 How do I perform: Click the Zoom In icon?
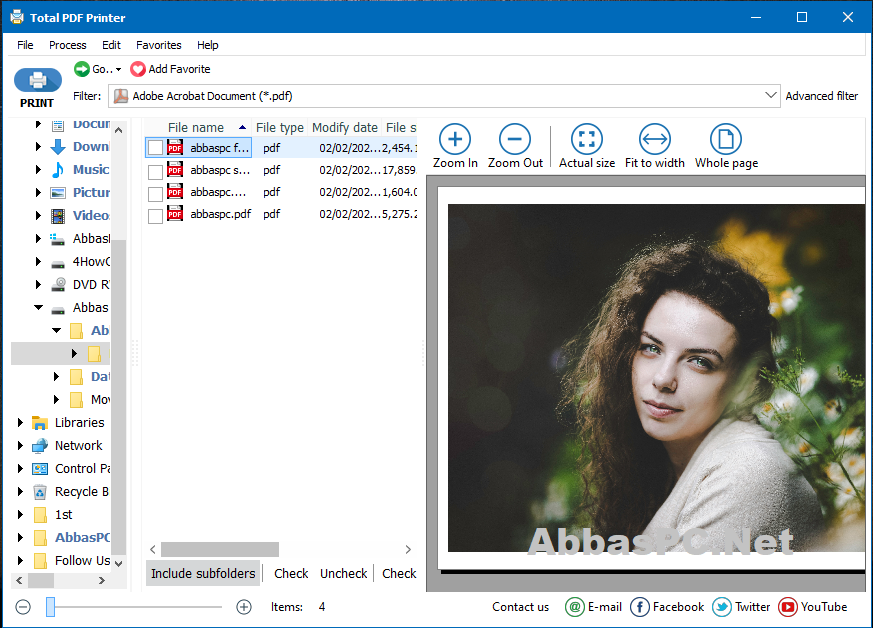[x=455, y=139]
